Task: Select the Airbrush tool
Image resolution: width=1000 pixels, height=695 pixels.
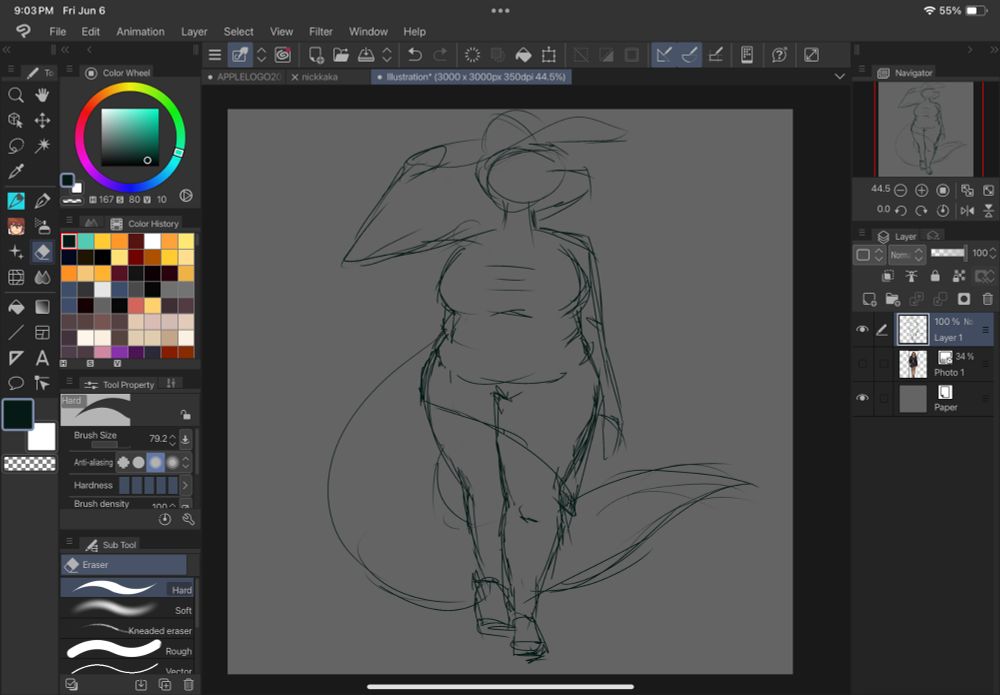Action: point(42,226)
